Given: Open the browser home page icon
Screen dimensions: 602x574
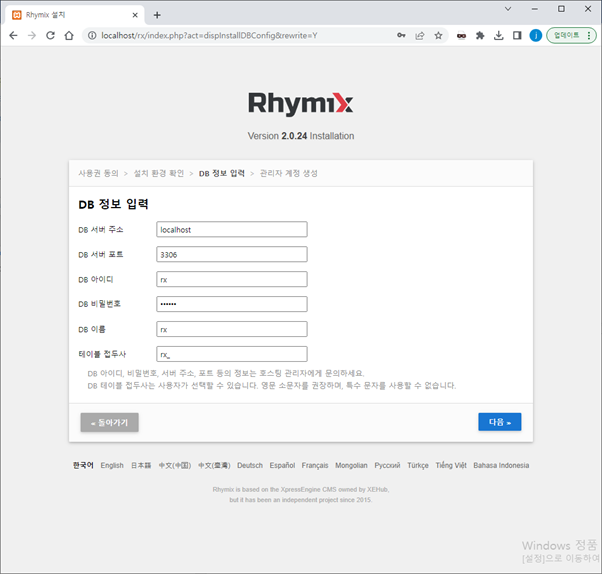Looking at the screenshot, I should point(69,36).
